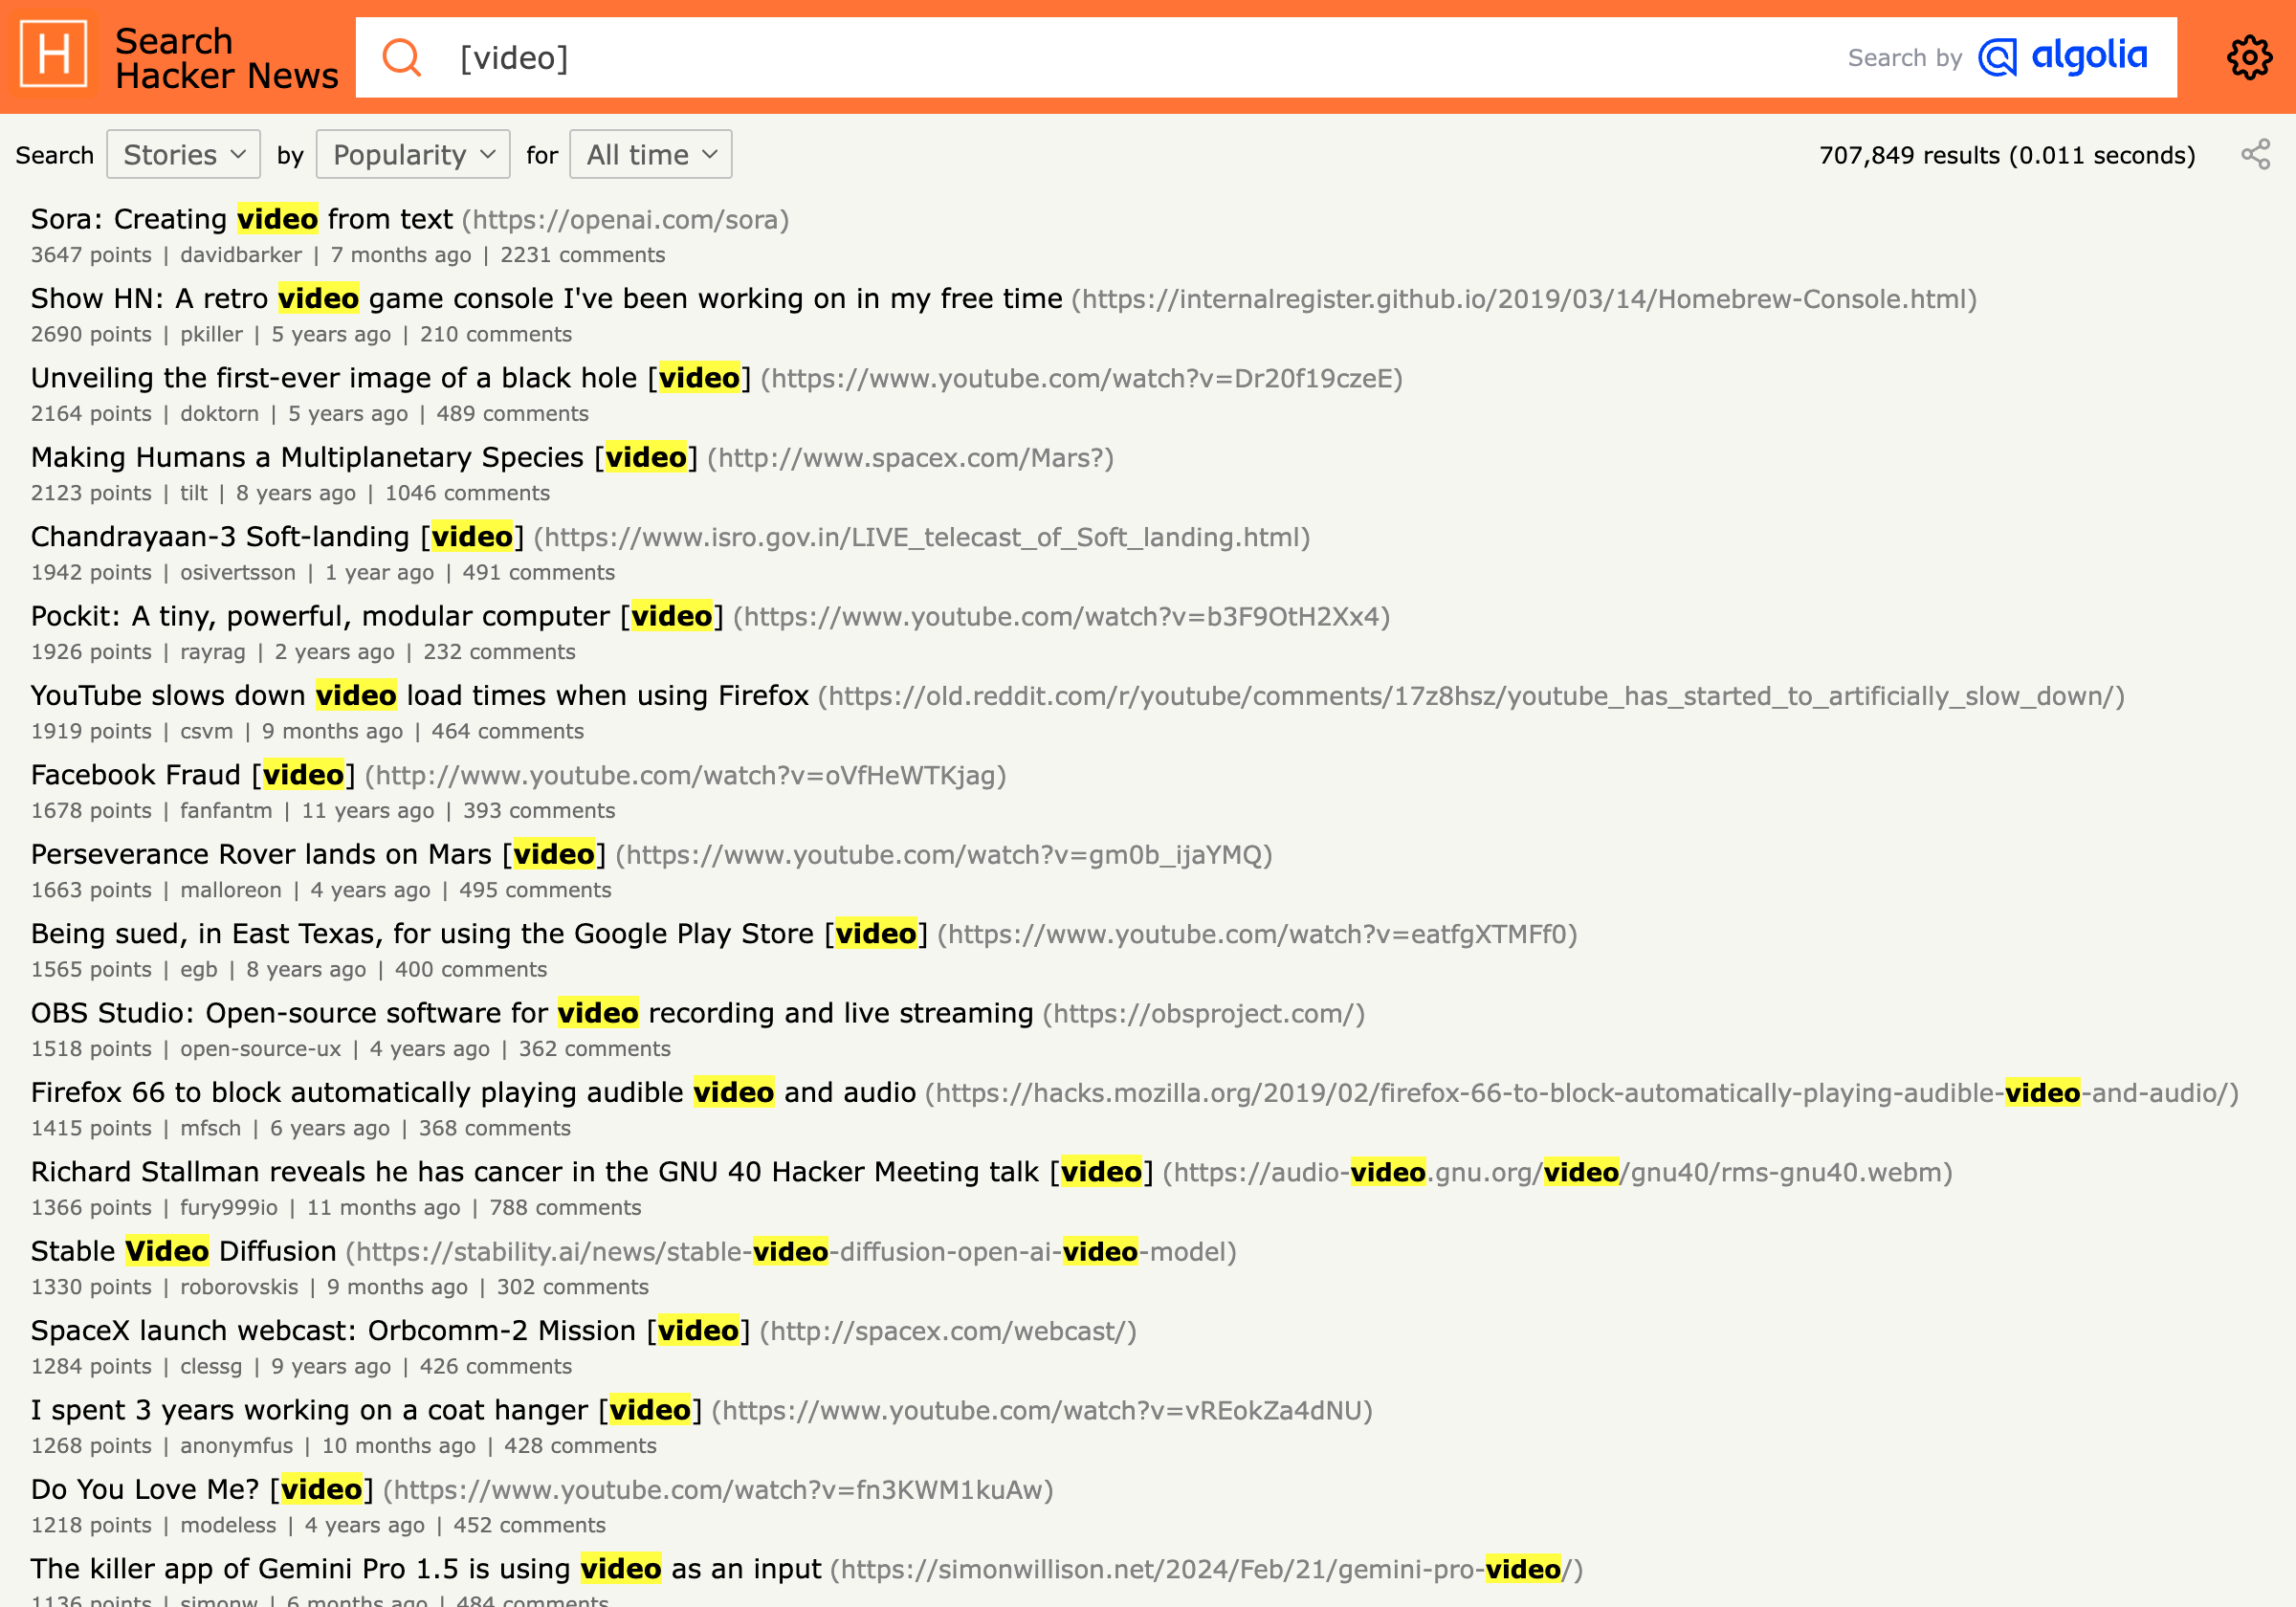
Task: Open the OBS Studio story
Action: 532,1013
